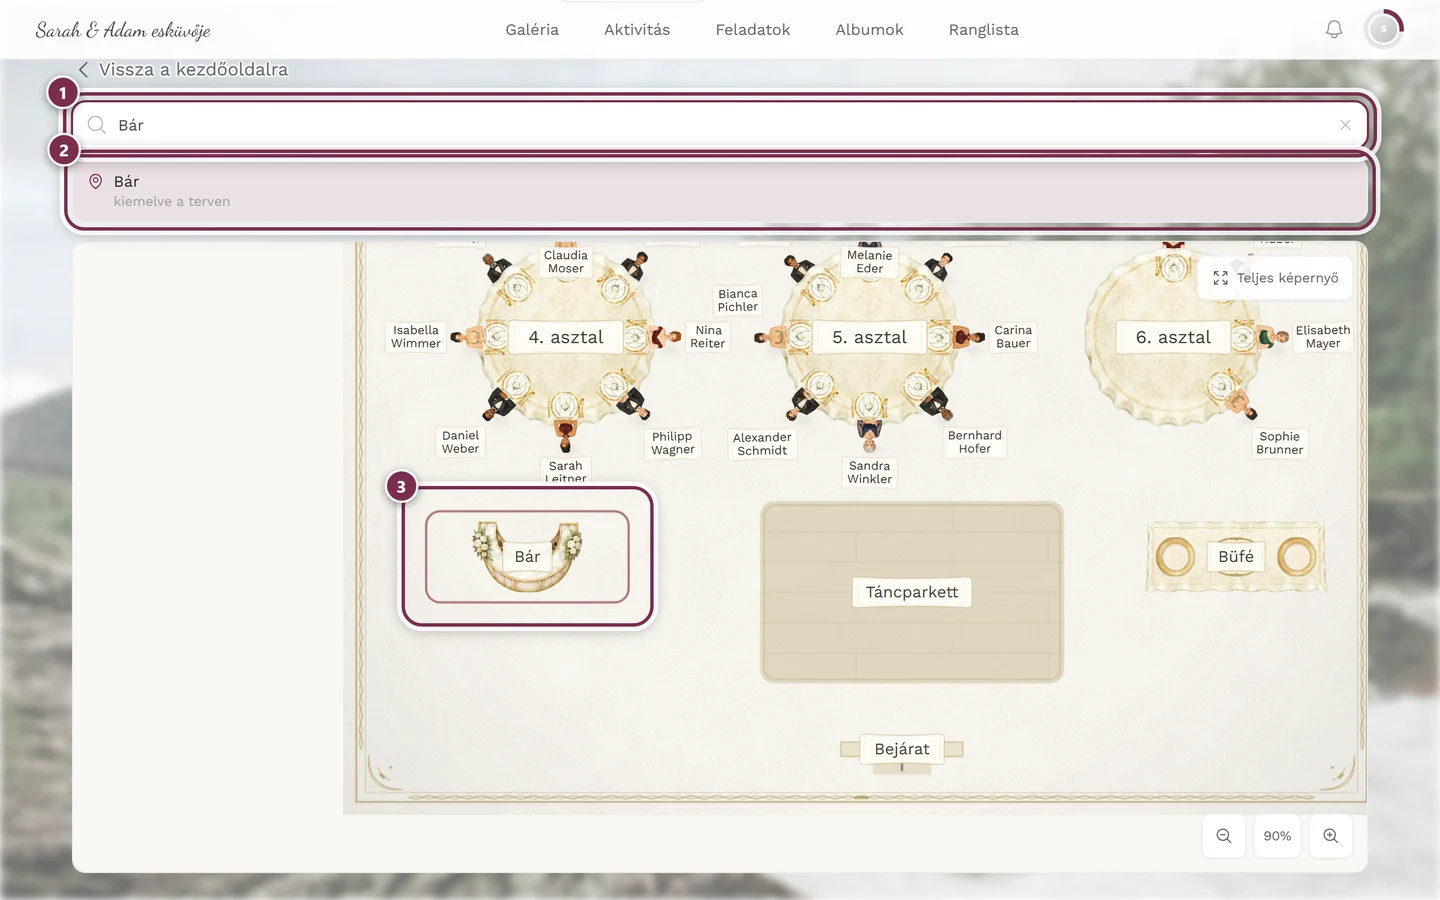Select the 6. asztal table
The height and width of the screenshot is (900, 1440).
click(x=1173, y=337)
